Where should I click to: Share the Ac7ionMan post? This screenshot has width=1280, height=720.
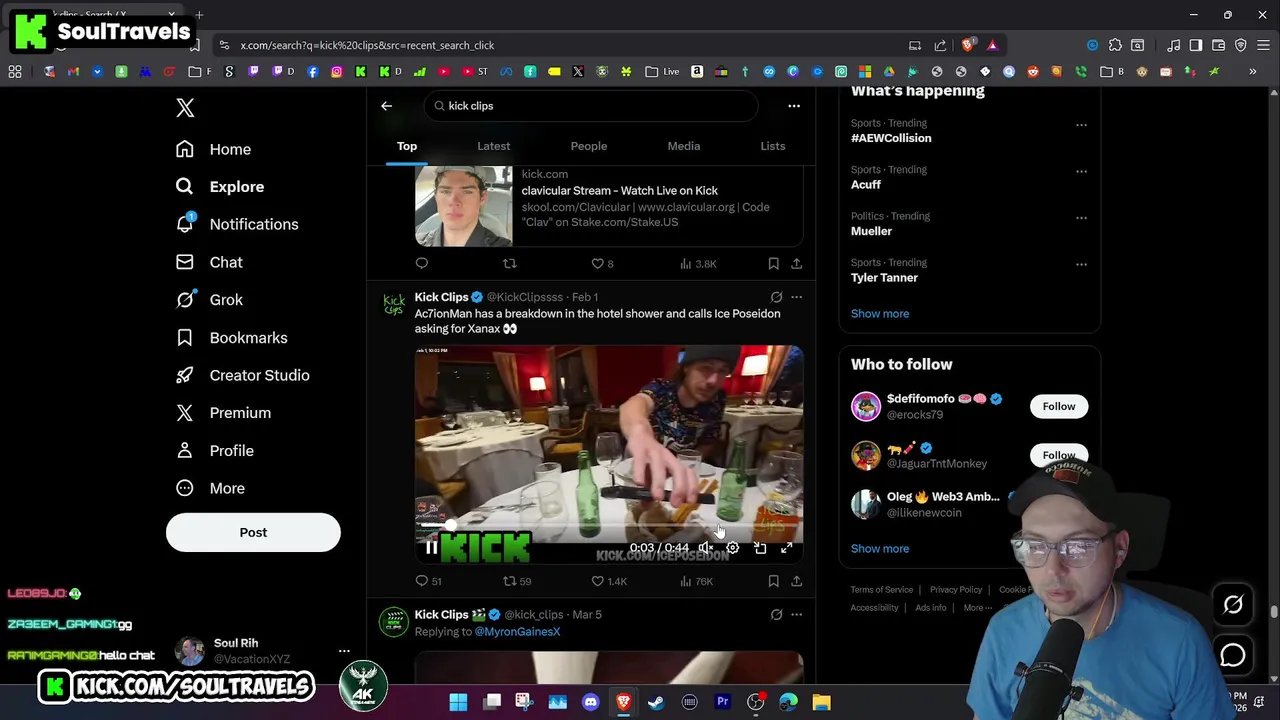click(796, 581)
